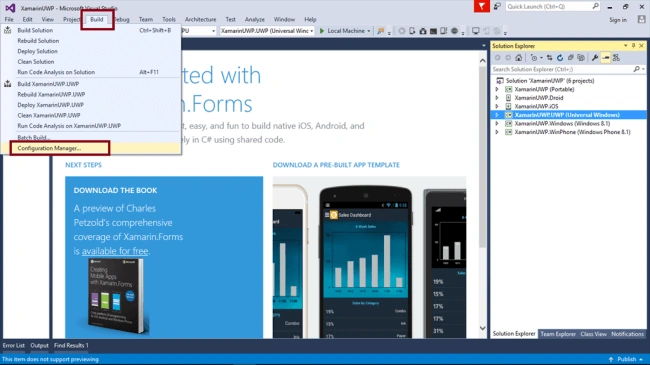Open the Analyze menu
Screen dimensions: 650x365
tap(255, 19)
